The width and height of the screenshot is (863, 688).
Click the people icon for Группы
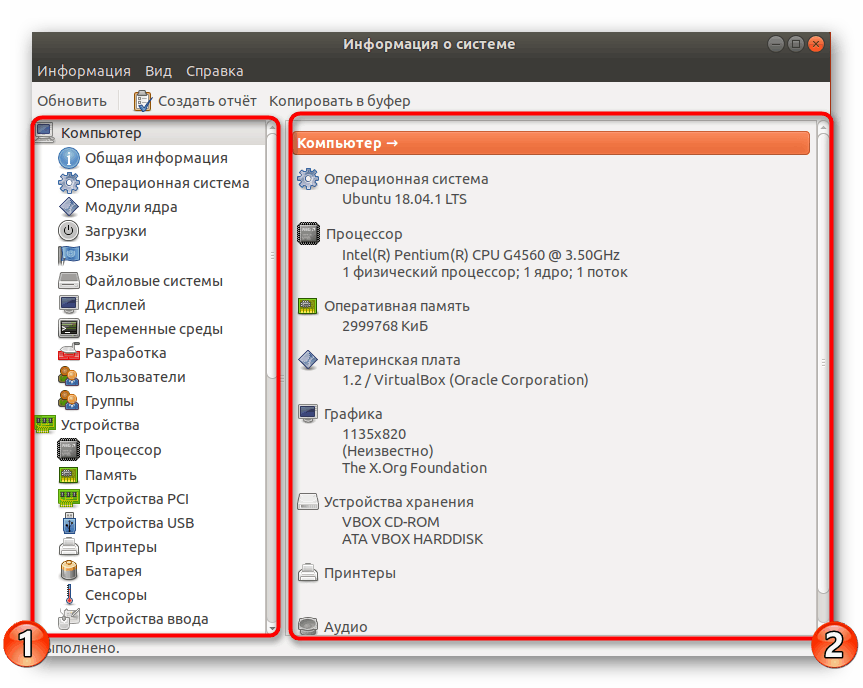click(69, 401)
